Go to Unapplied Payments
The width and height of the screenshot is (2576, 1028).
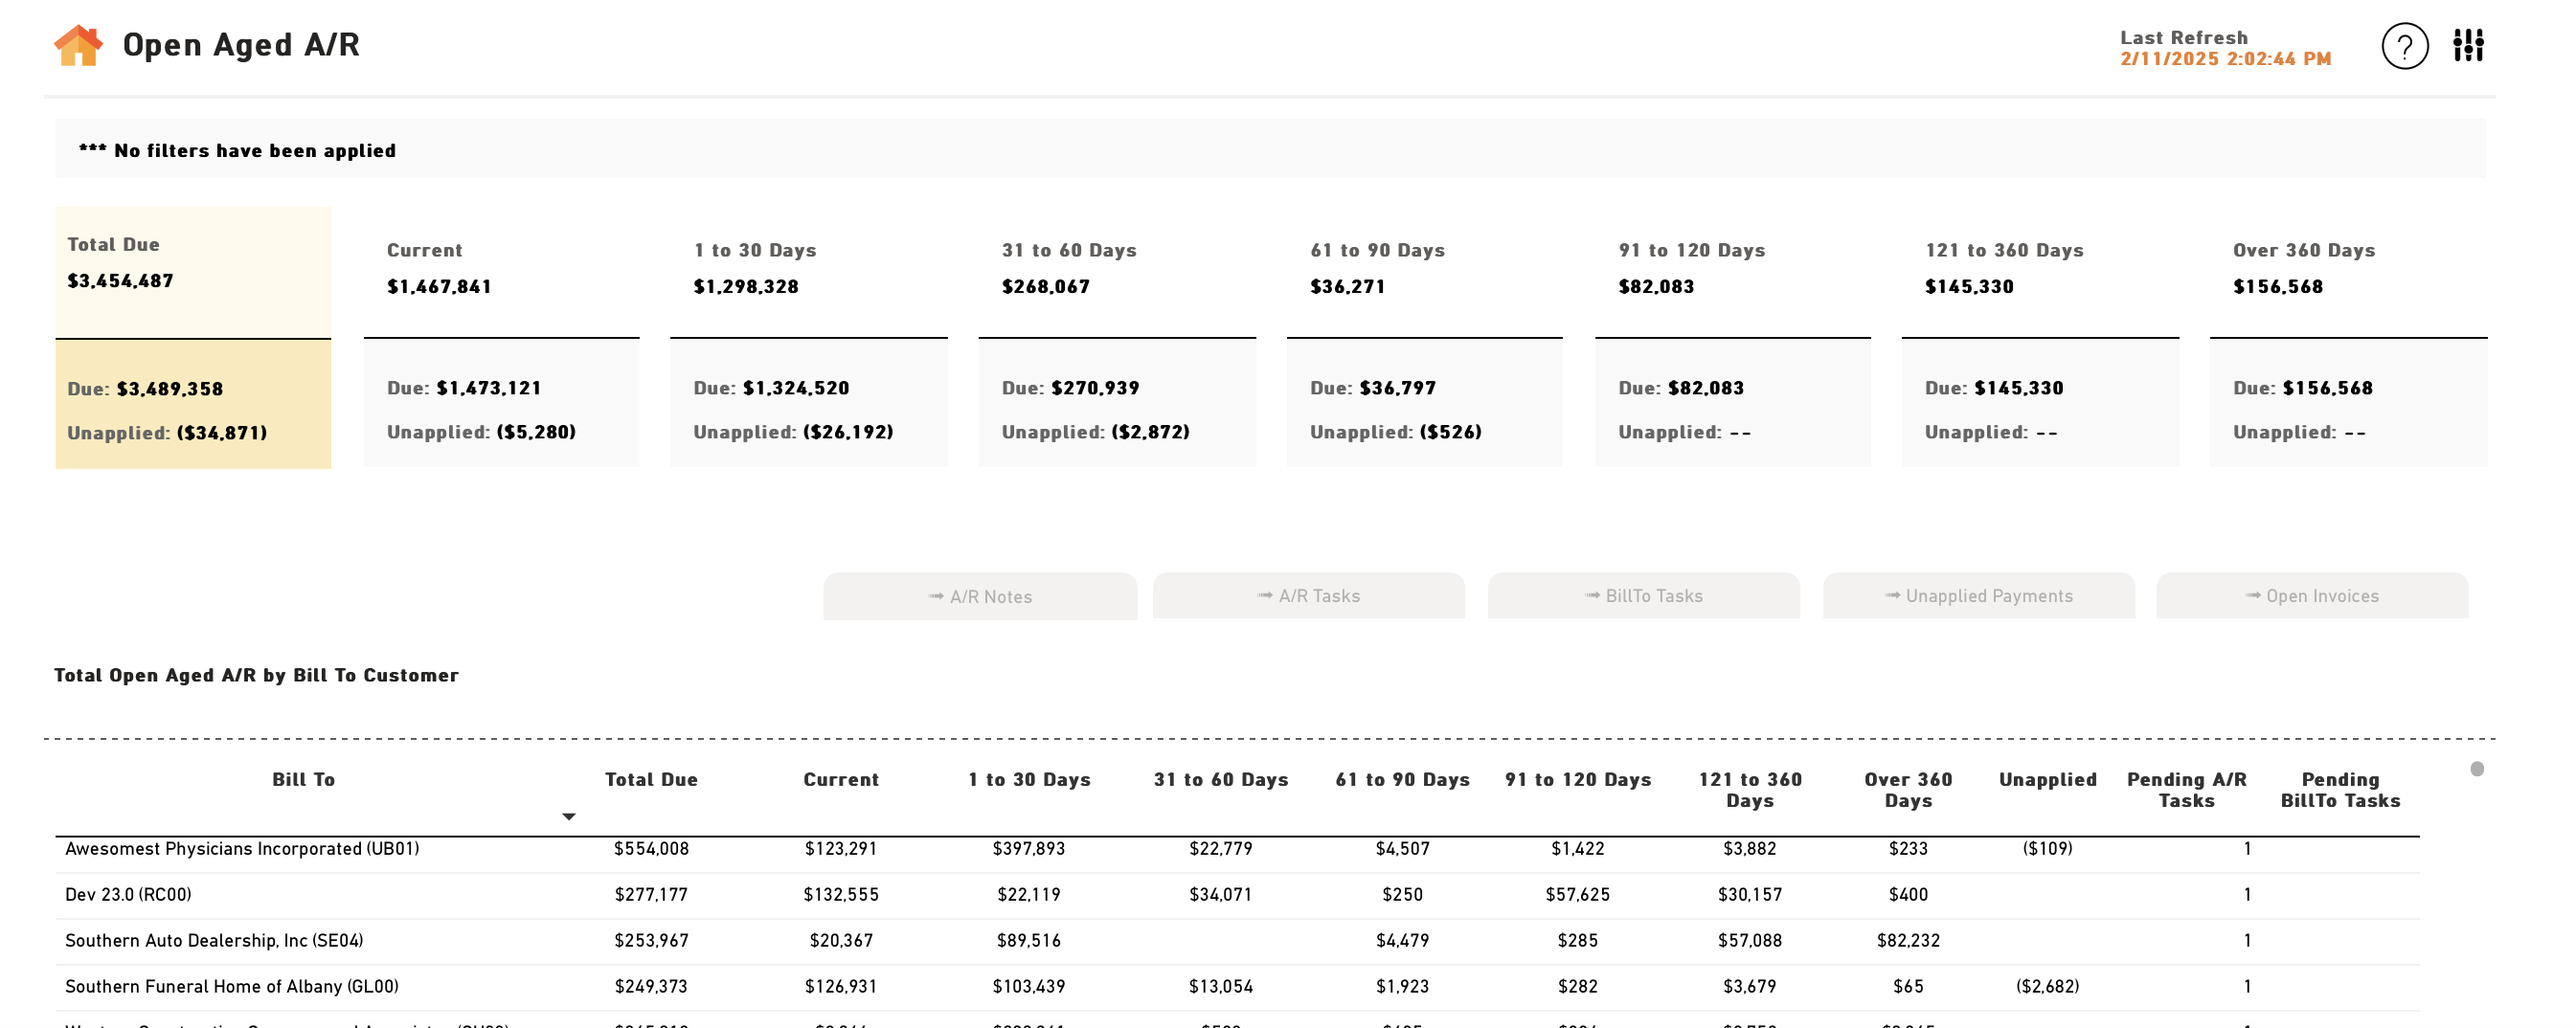1978,595
